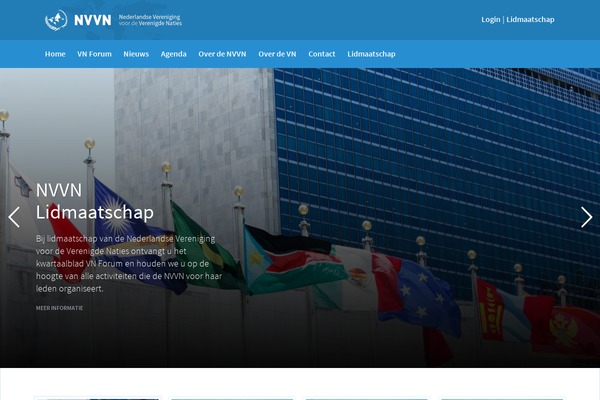The width and height of the screenshot is (600, 400).
Task: Open the Over de VN menu item
Action: pyautogui.click(x=277, y=54)
